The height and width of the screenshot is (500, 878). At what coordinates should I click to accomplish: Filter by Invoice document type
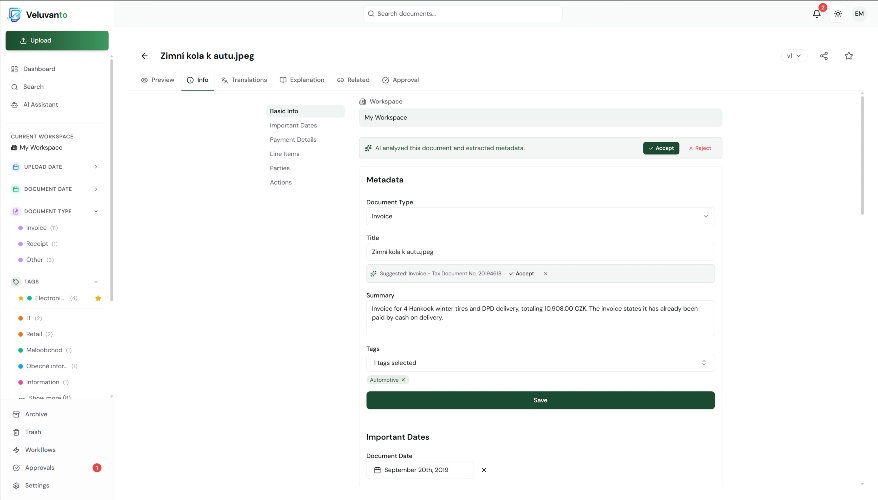tap(37, 228)
